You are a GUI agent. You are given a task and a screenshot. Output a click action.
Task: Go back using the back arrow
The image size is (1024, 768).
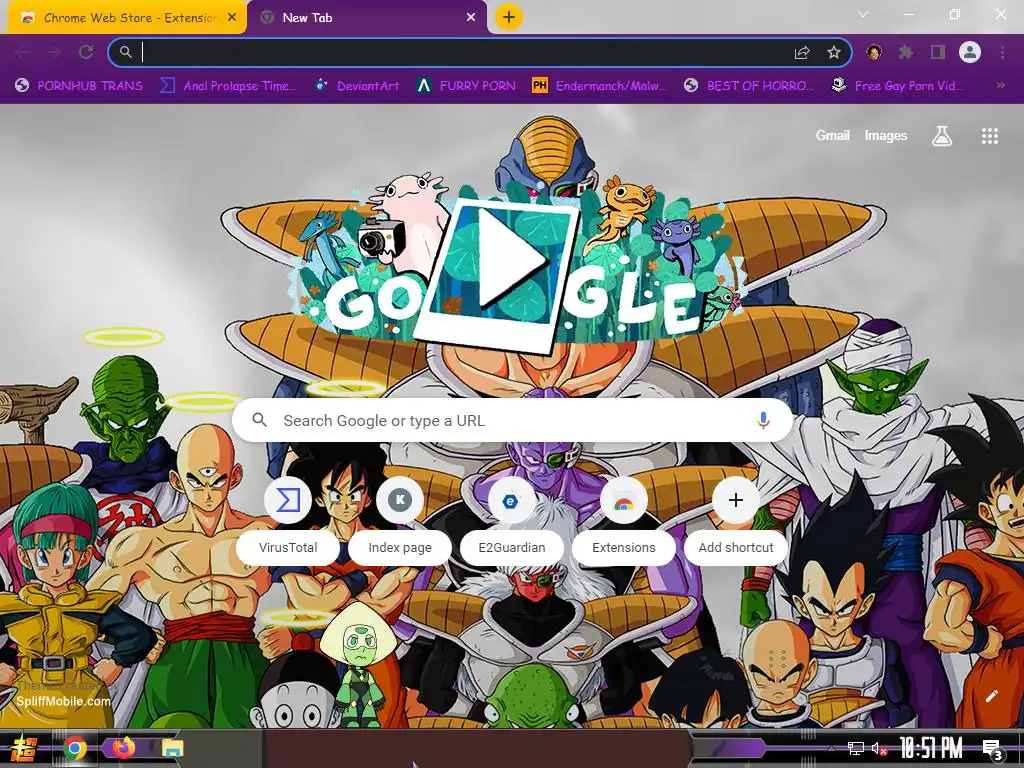click(22, 52)
